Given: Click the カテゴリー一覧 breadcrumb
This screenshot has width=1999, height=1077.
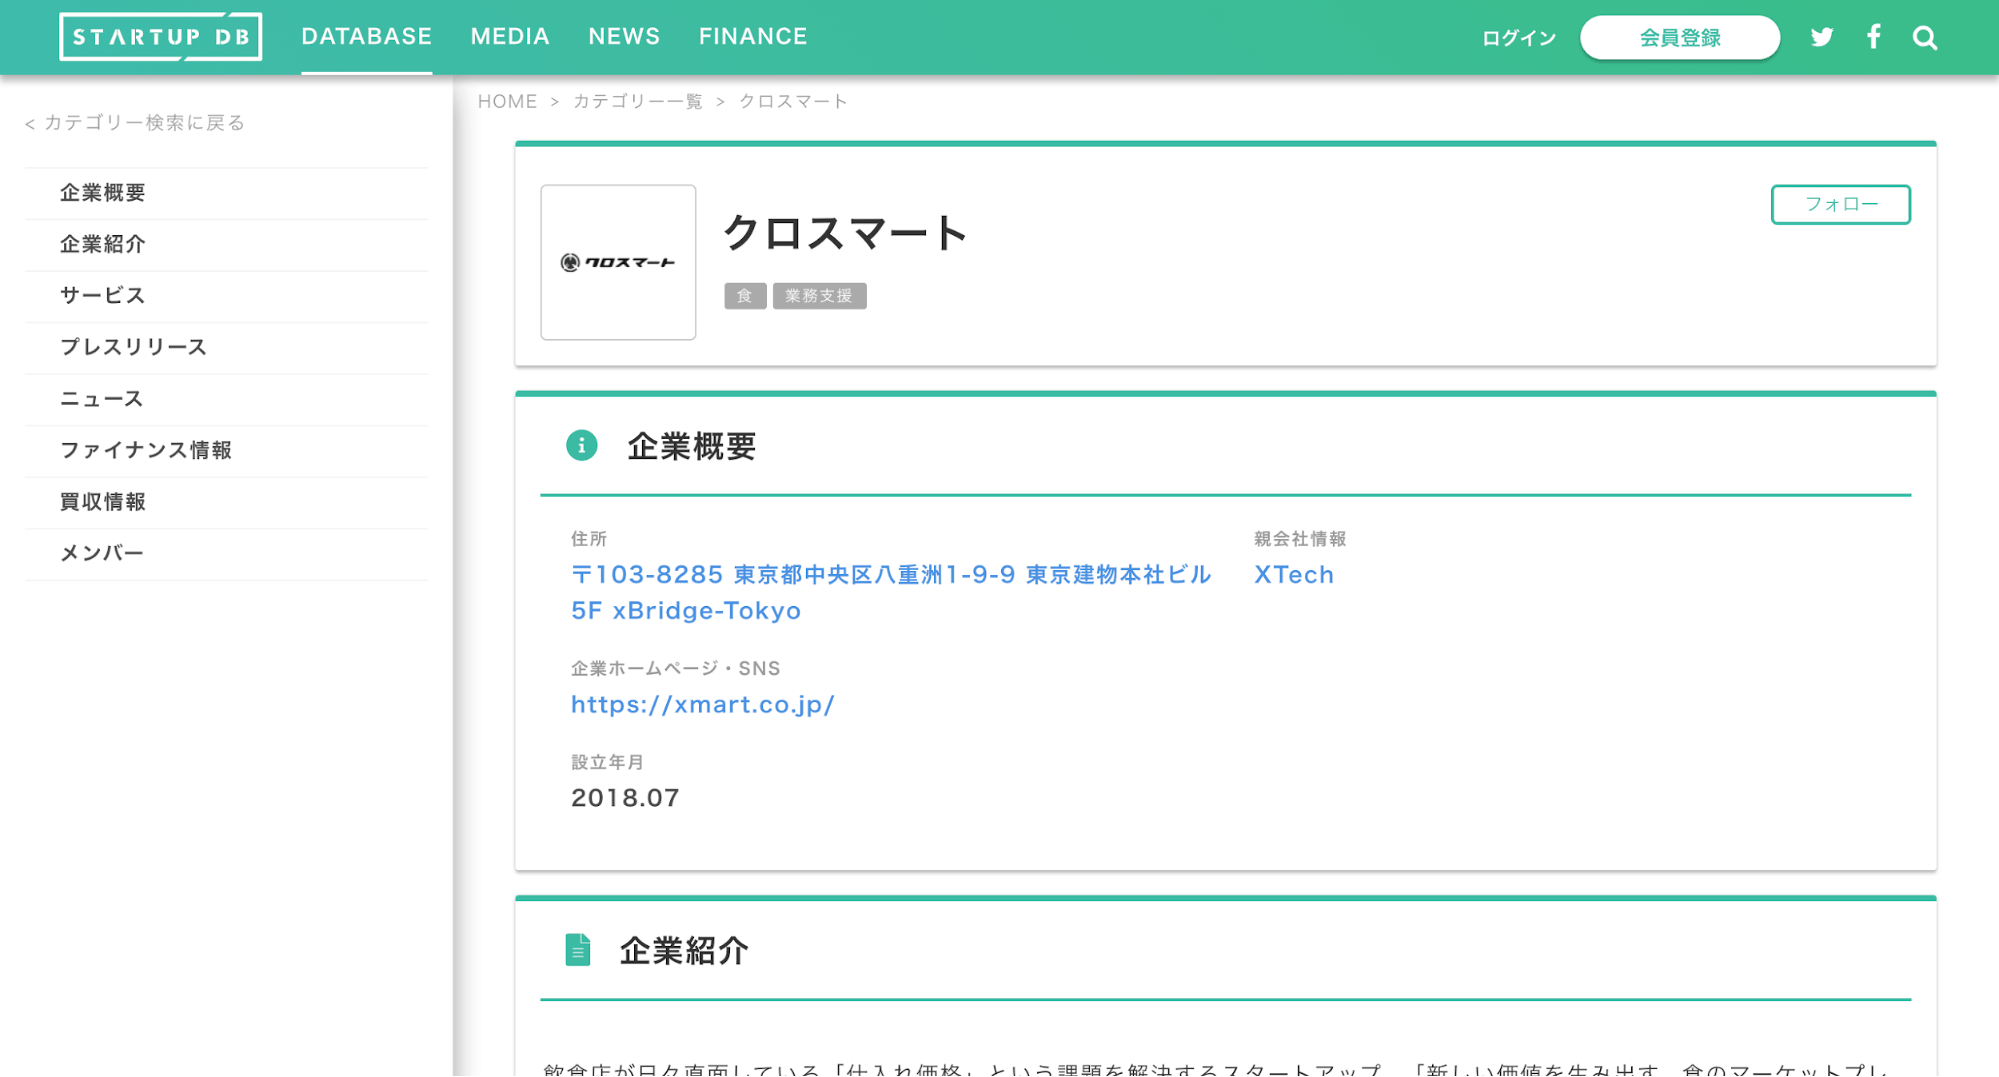Looking at the screenshot, I should (x=638, y=101).
